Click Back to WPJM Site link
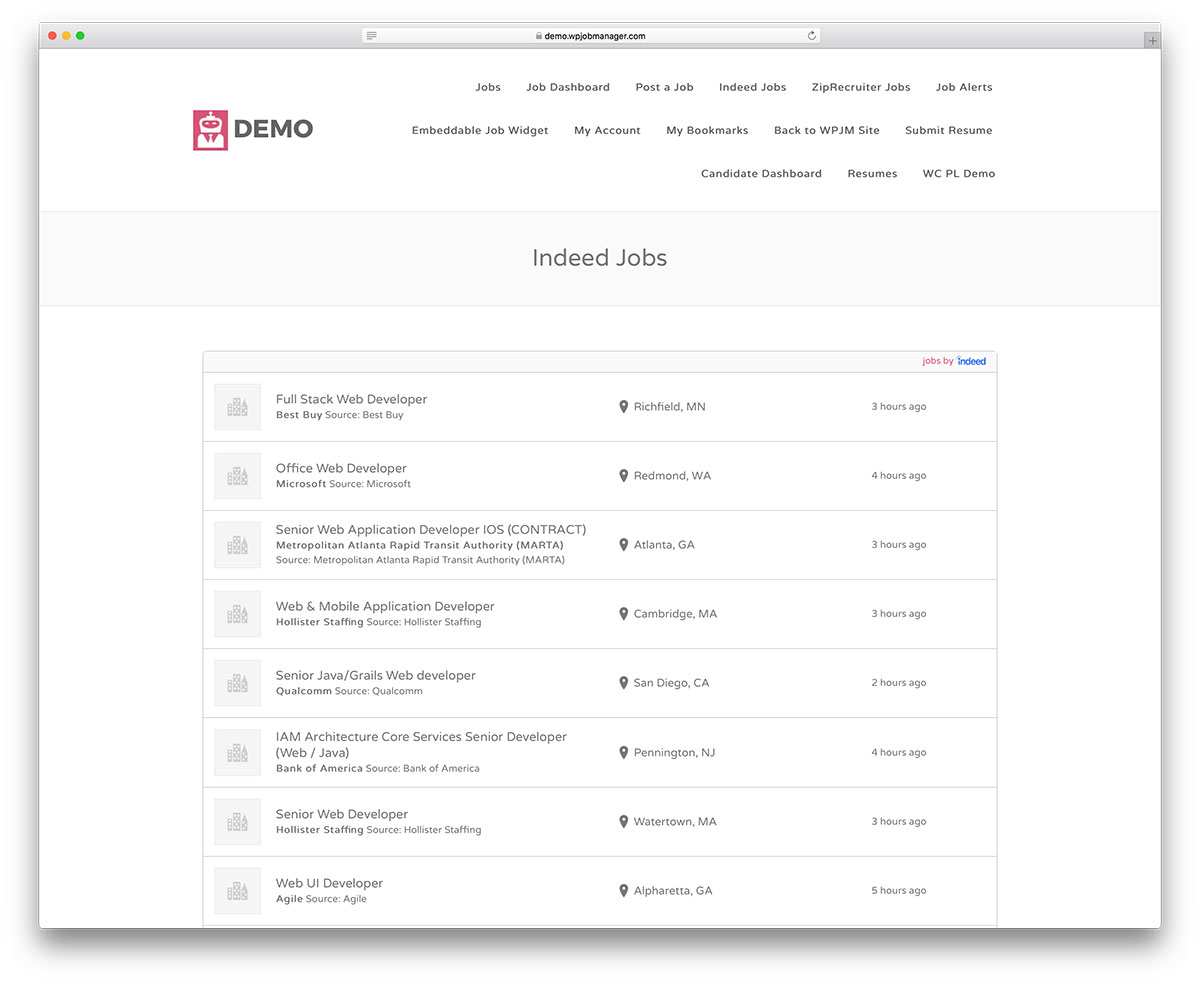Screen dimensions: 1200x984 [827, 130]
